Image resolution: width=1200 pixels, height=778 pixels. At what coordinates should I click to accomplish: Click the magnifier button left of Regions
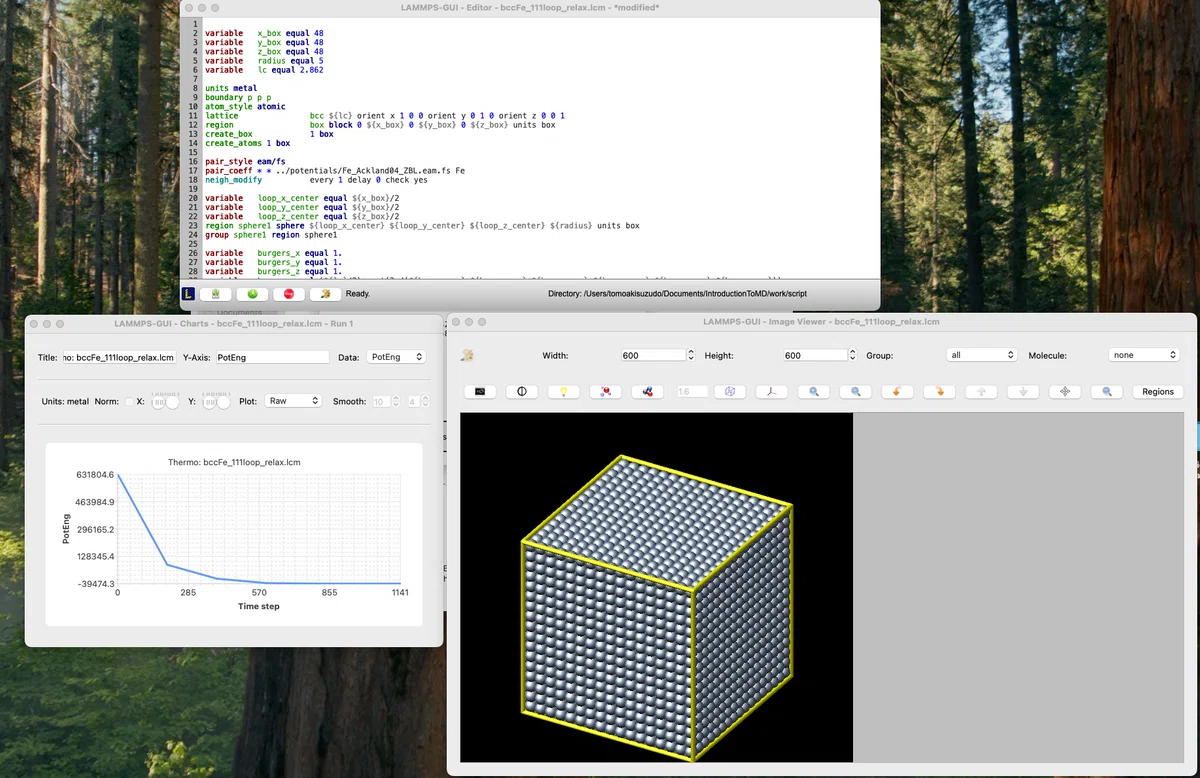tap(1107, 392)
